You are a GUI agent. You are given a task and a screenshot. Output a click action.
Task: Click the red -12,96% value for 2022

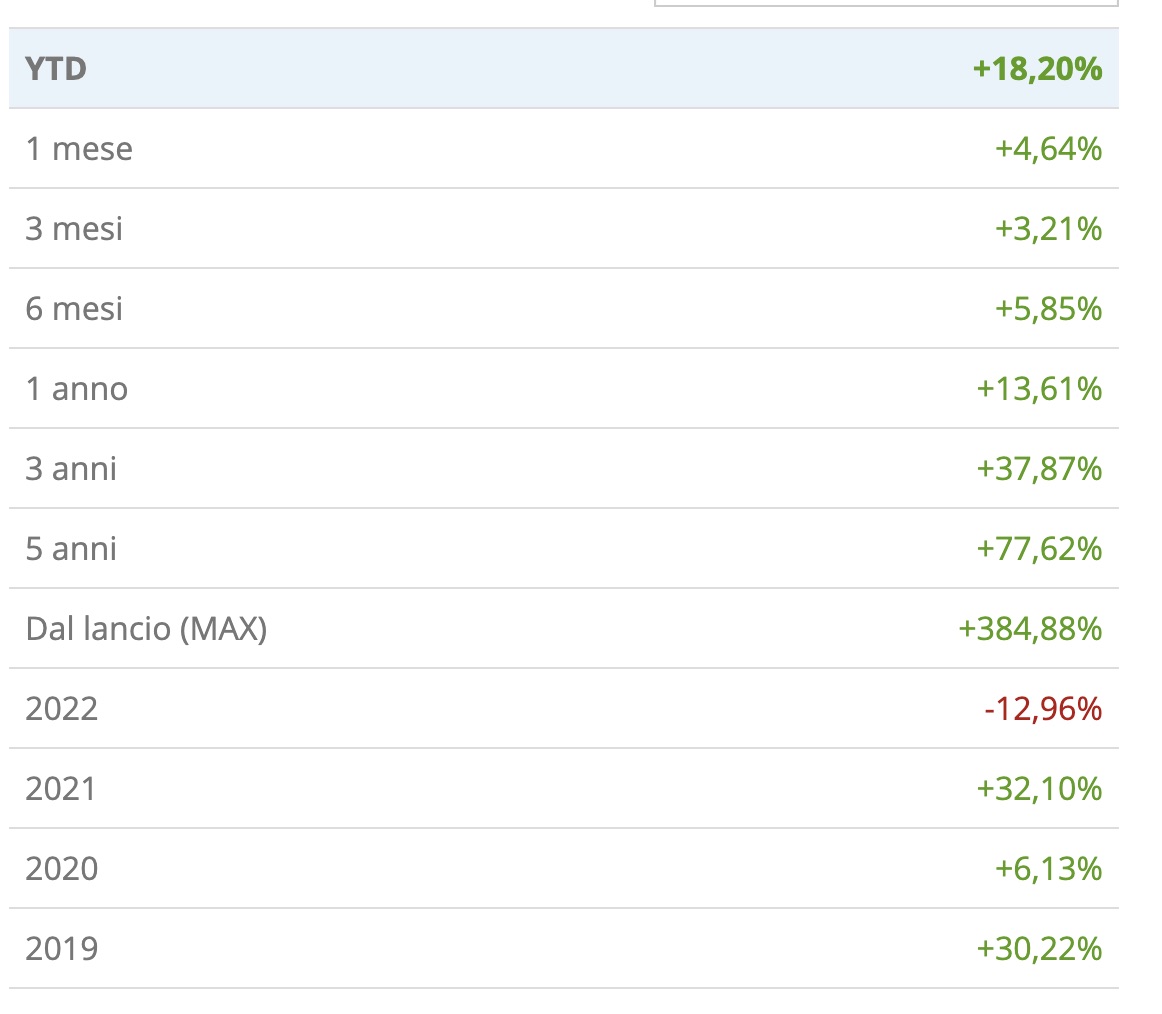coord(1042,709)
